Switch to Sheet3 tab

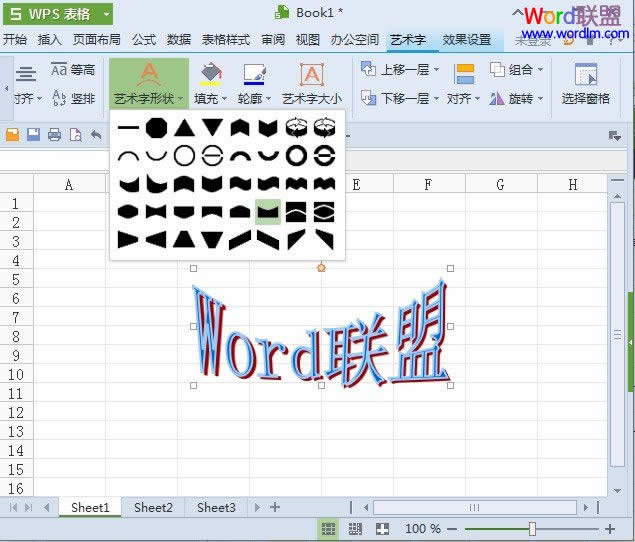coord(216,508)
